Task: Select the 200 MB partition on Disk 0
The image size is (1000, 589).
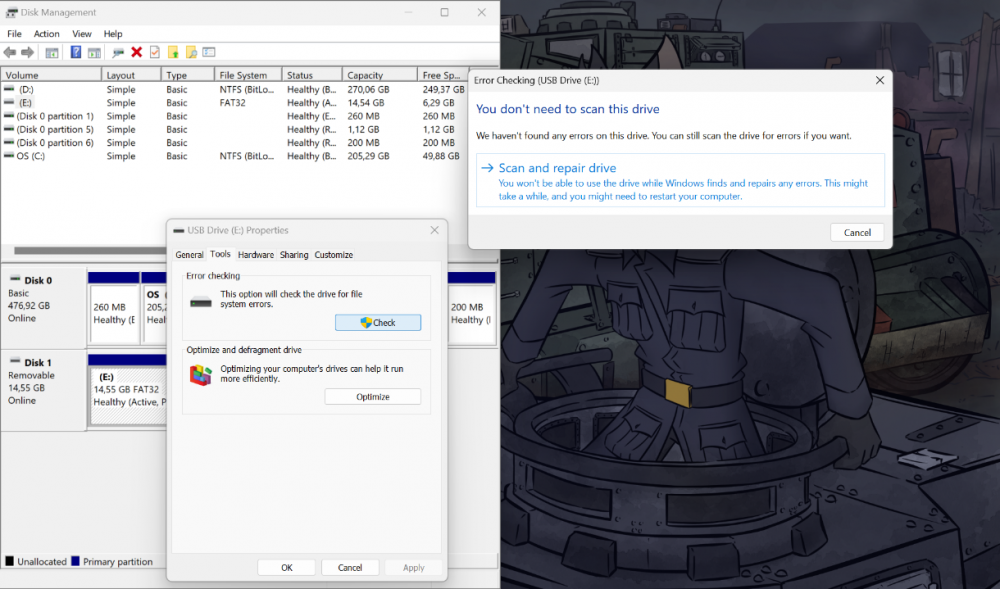Action: (x=471, y=309)
